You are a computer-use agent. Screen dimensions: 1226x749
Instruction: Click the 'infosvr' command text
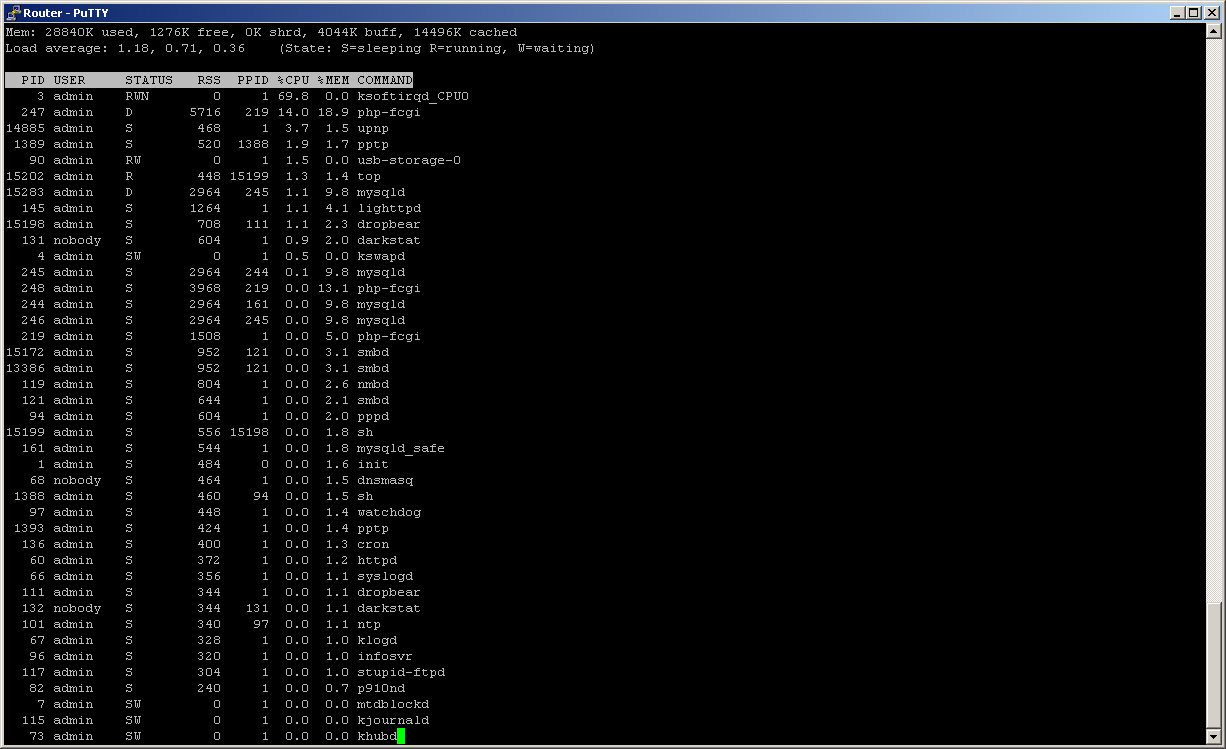(385, 656)
